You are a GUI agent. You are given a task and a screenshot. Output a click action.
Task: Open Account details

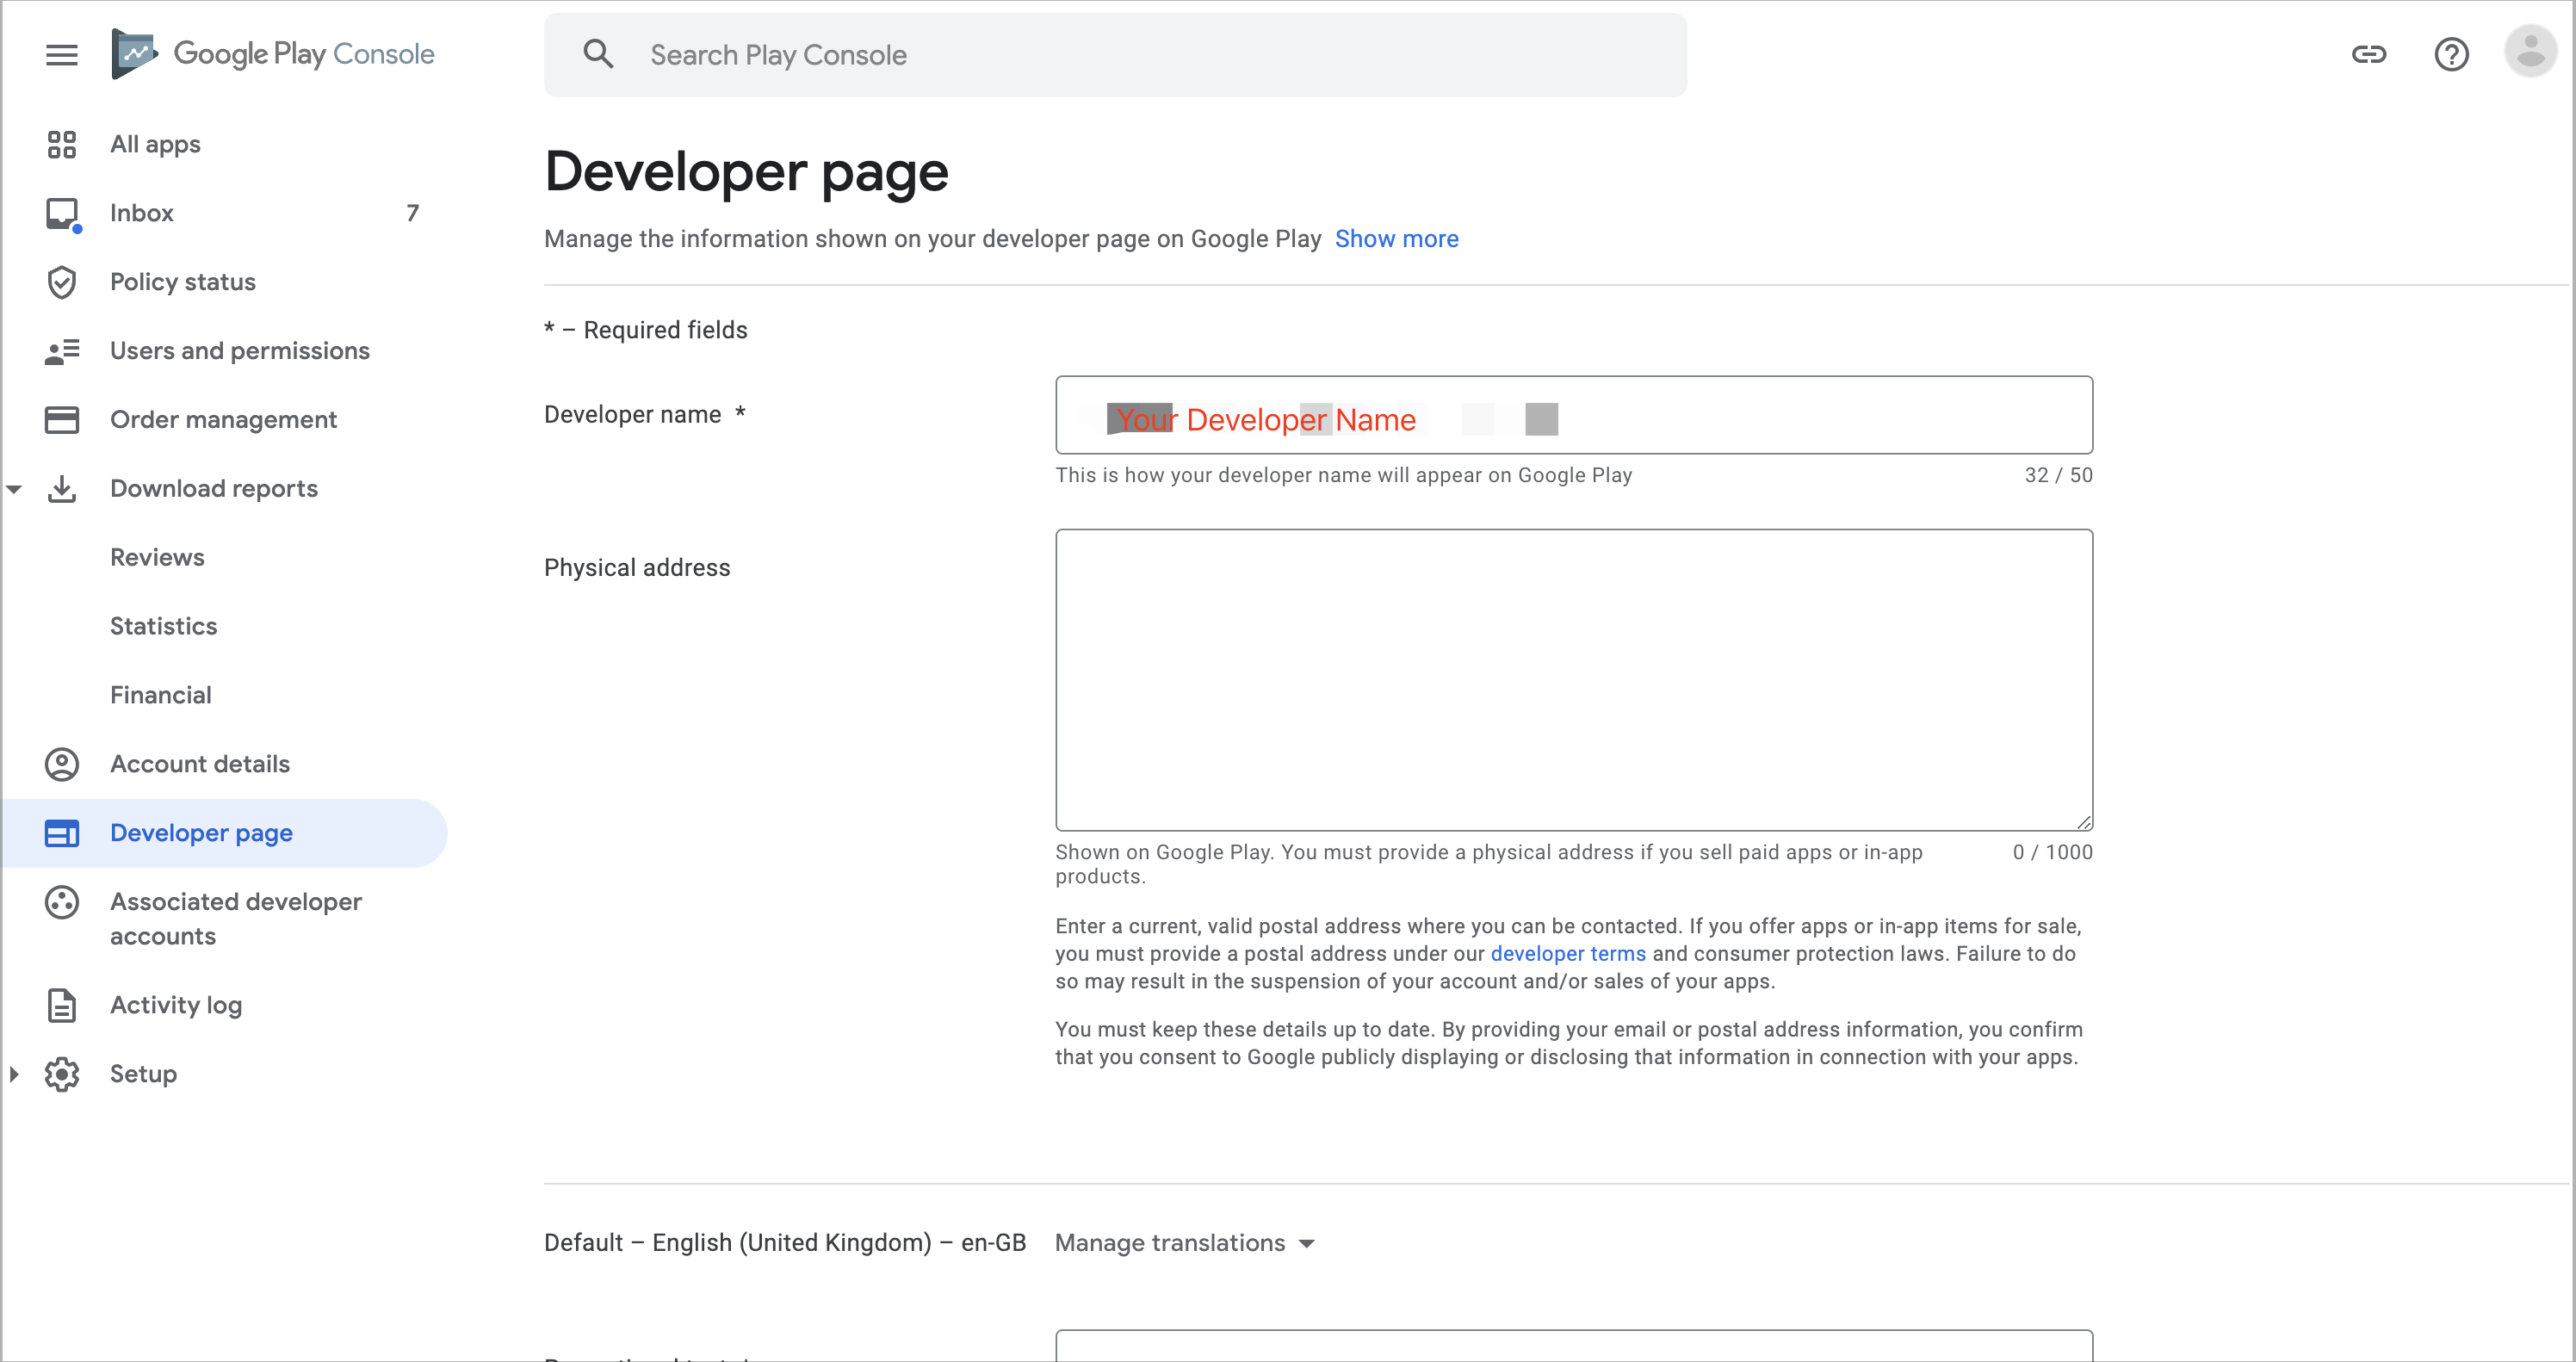(x=200, y=764)
